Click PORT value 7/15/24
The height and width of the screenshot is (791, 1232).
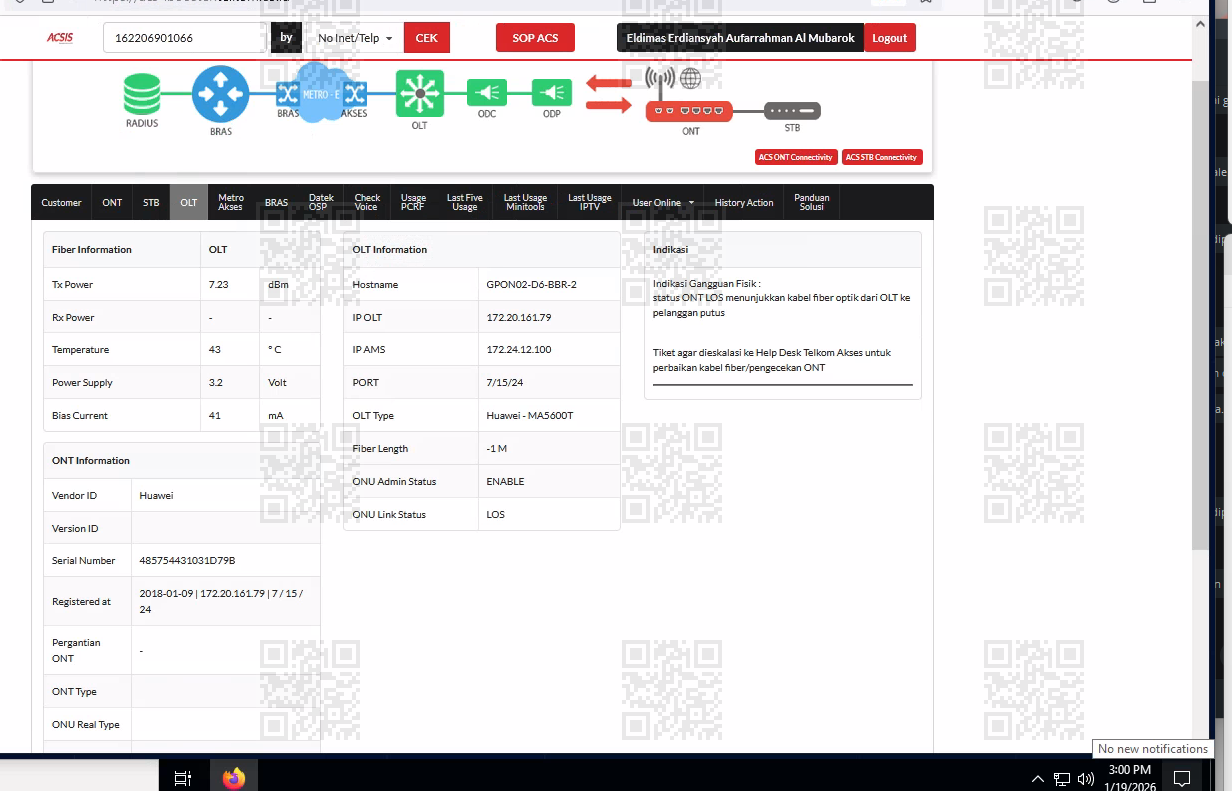[503, 383]
